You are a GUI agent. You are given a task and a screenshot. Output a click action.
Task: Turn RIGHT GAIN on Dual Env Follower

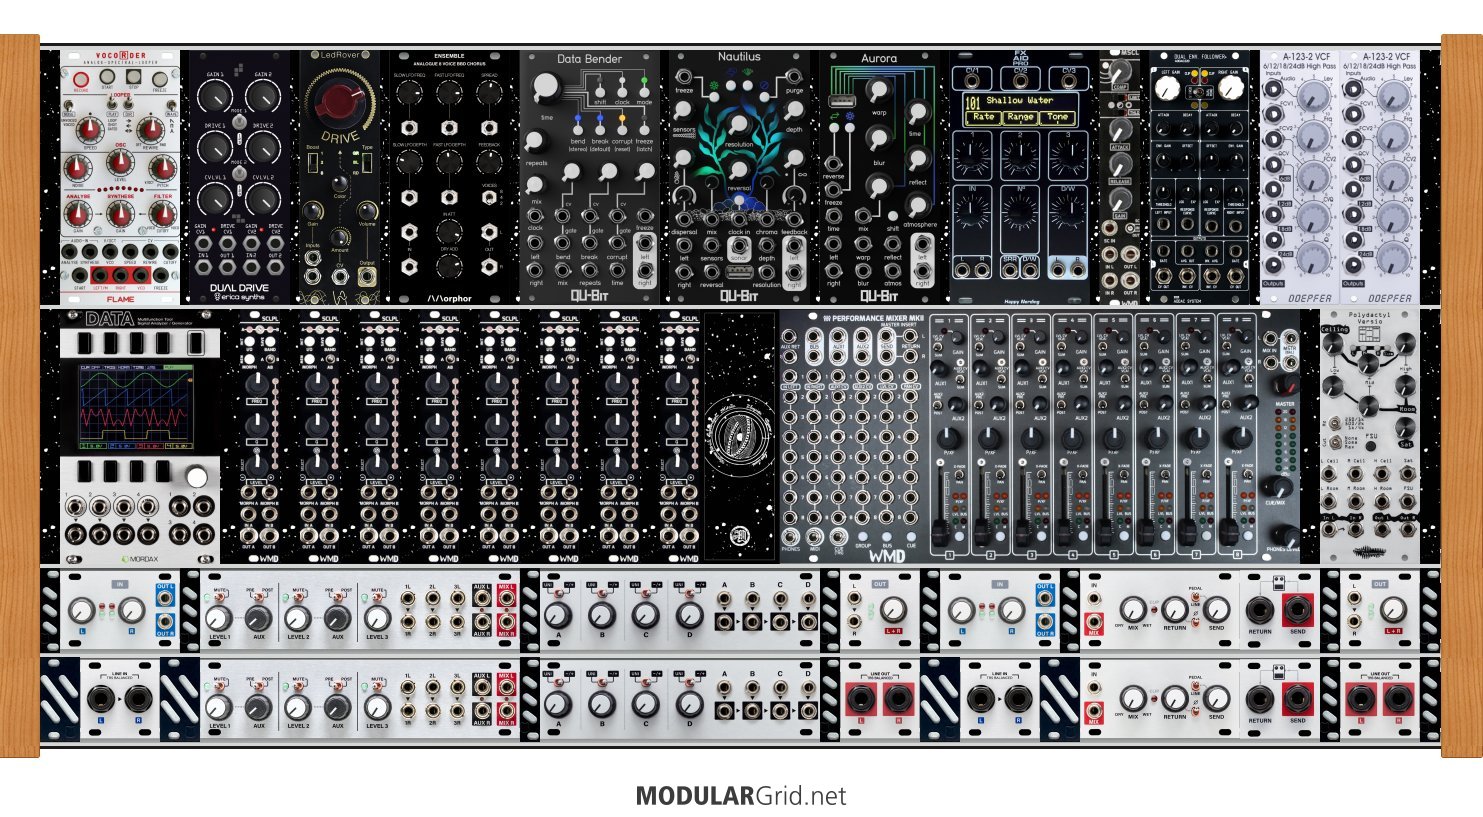1231,89
